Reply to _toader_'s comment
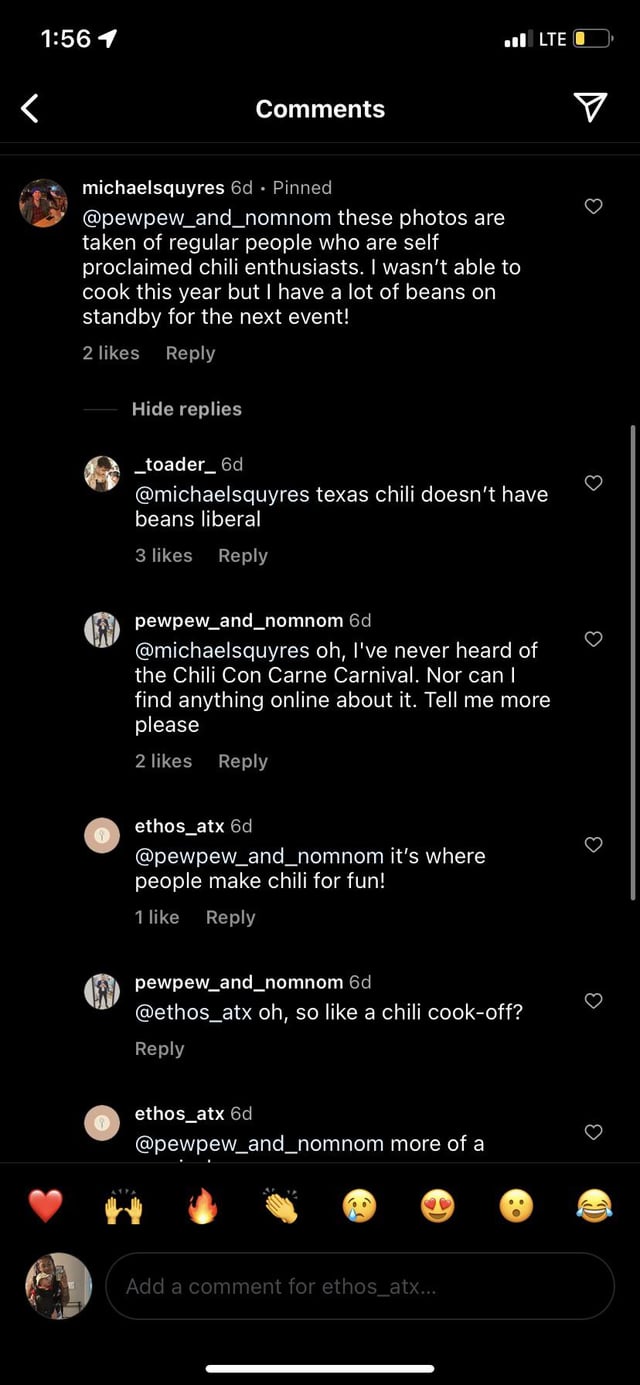This screenshot has height=1385, width=640. coord(243,556)
